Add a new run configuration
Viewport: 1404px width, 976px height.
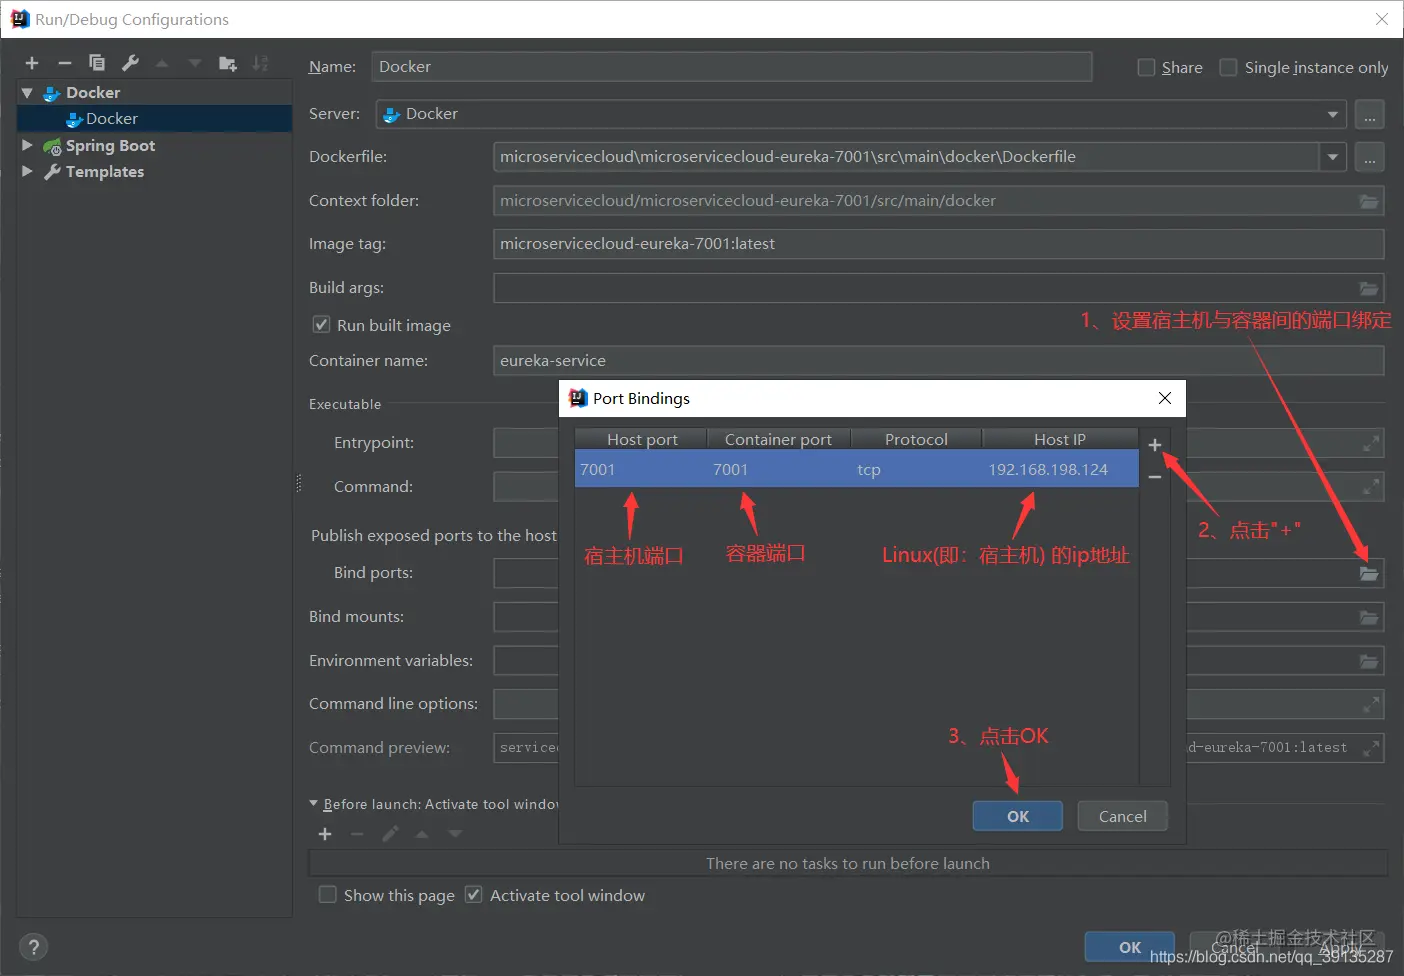[x=32, y=63]
